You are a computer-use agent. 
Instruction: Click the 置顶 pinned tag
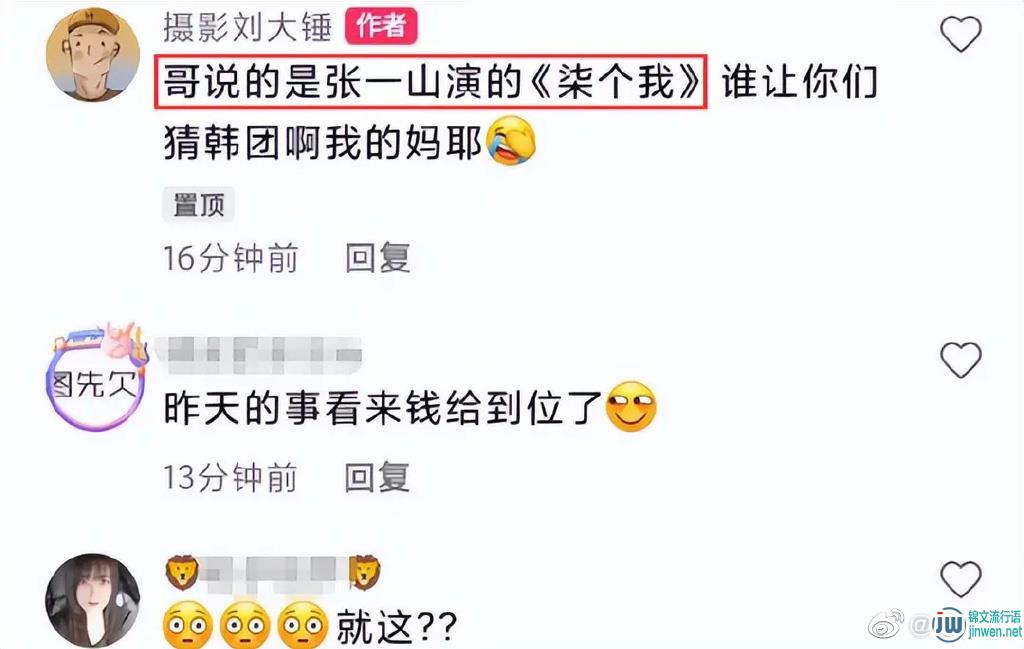[199, 205]
